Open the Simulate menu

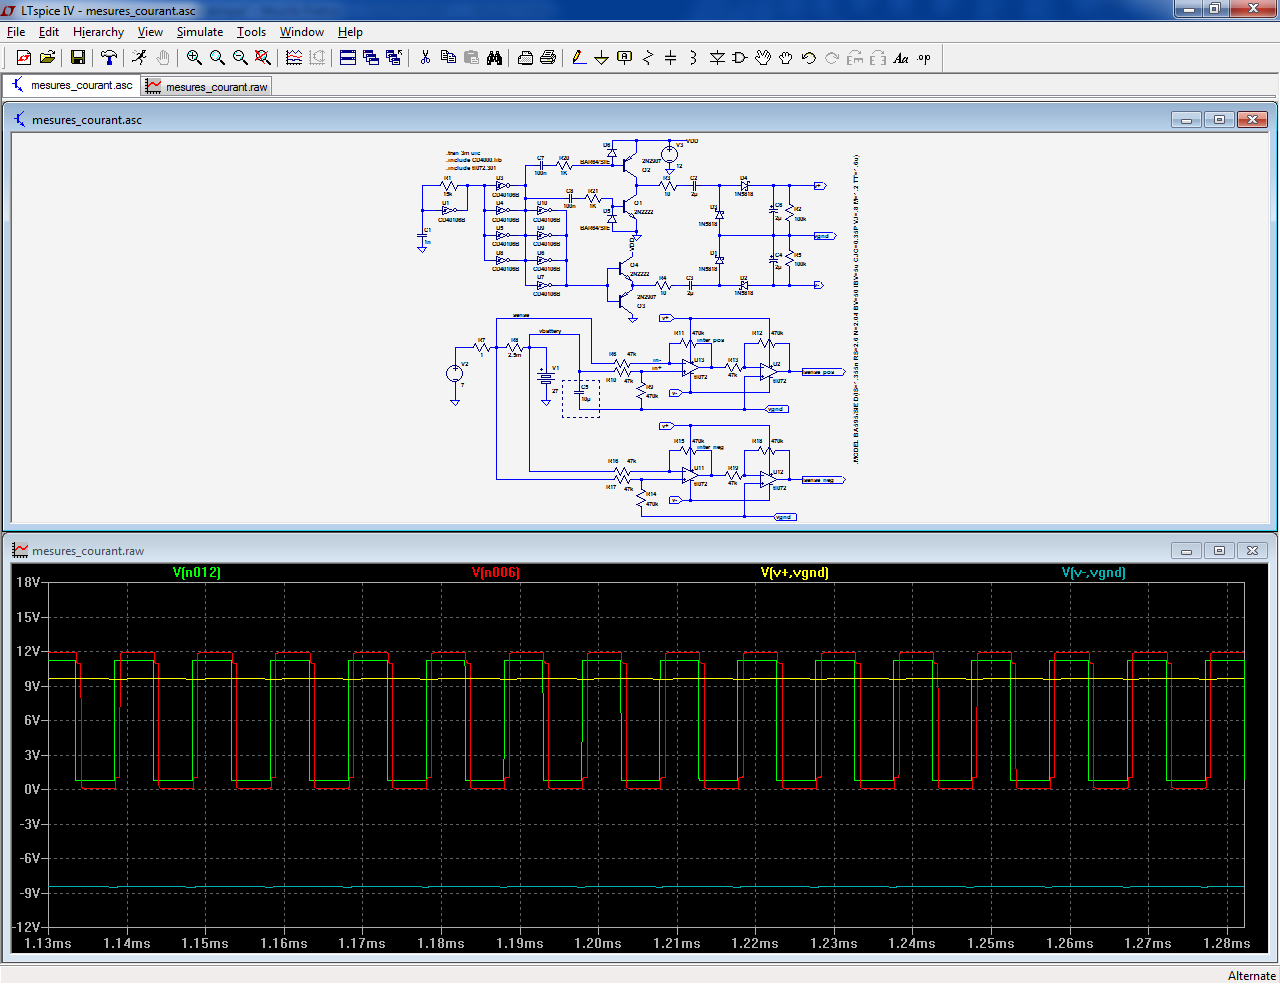tap(200, 32)
